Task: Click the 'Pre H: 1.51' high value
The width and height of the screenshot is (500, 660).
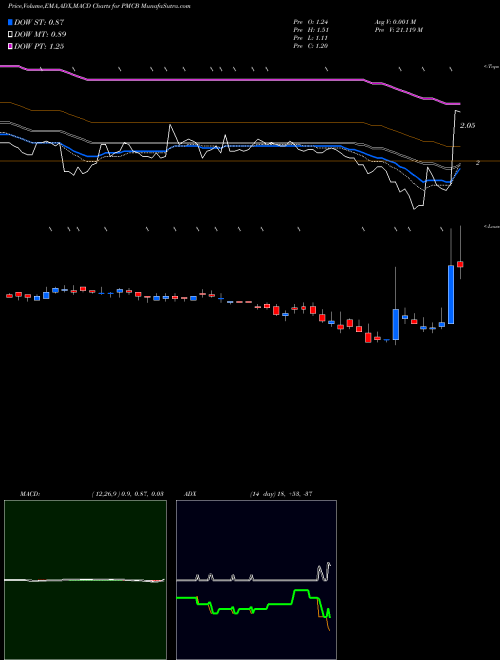Action: coord(311,30)
